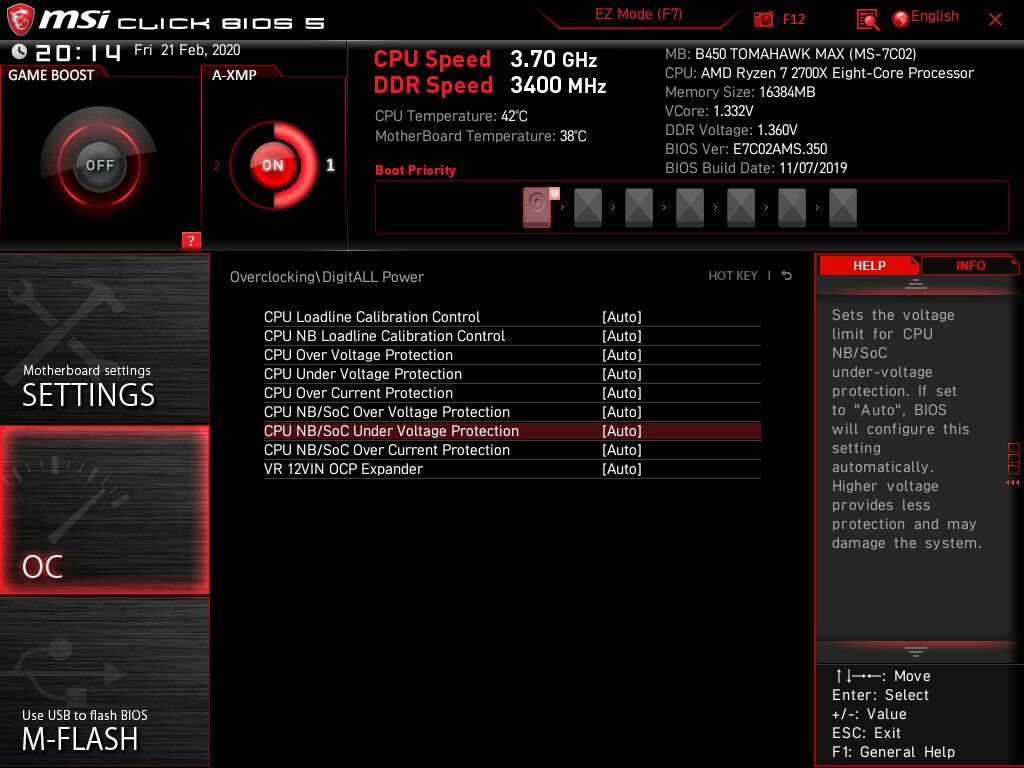Open CPU NB Loadline Calibration Auto value
1024x768 pixels.
pyautogui.click(x=622, y=336)
